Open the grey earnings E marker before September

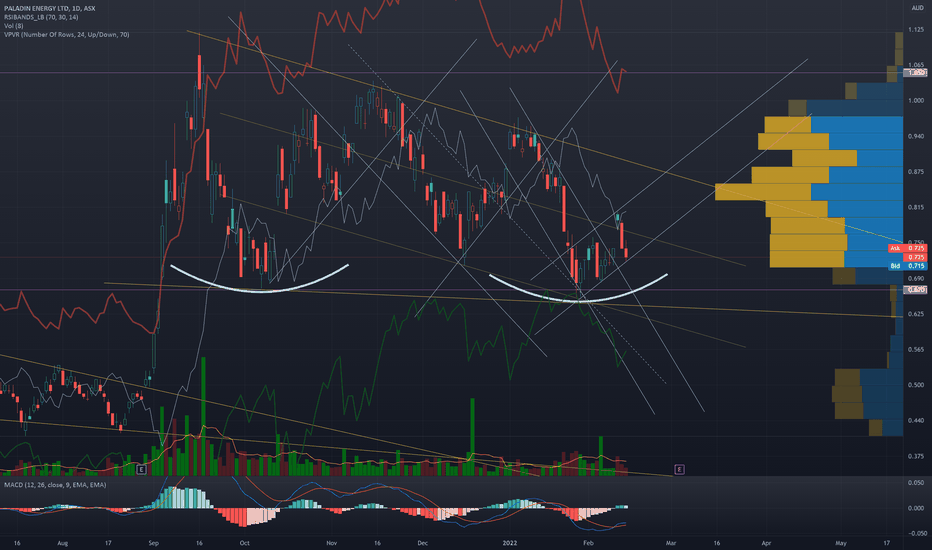tap(141, 470)
